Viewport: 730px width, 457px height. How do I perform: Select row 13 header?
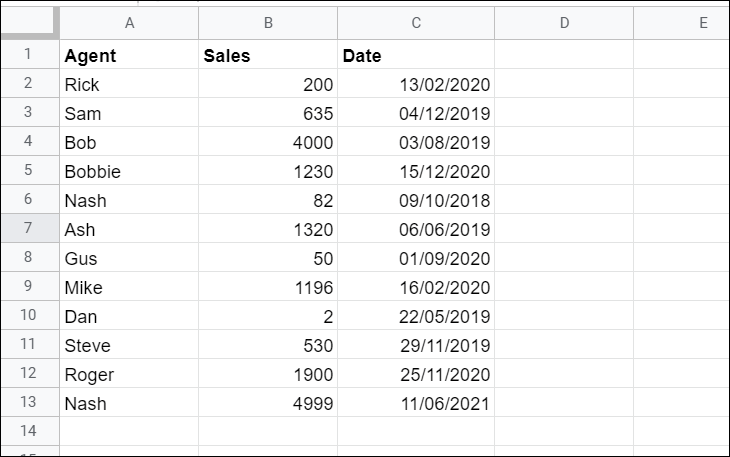pyautogui.click(x=28, y=403)
